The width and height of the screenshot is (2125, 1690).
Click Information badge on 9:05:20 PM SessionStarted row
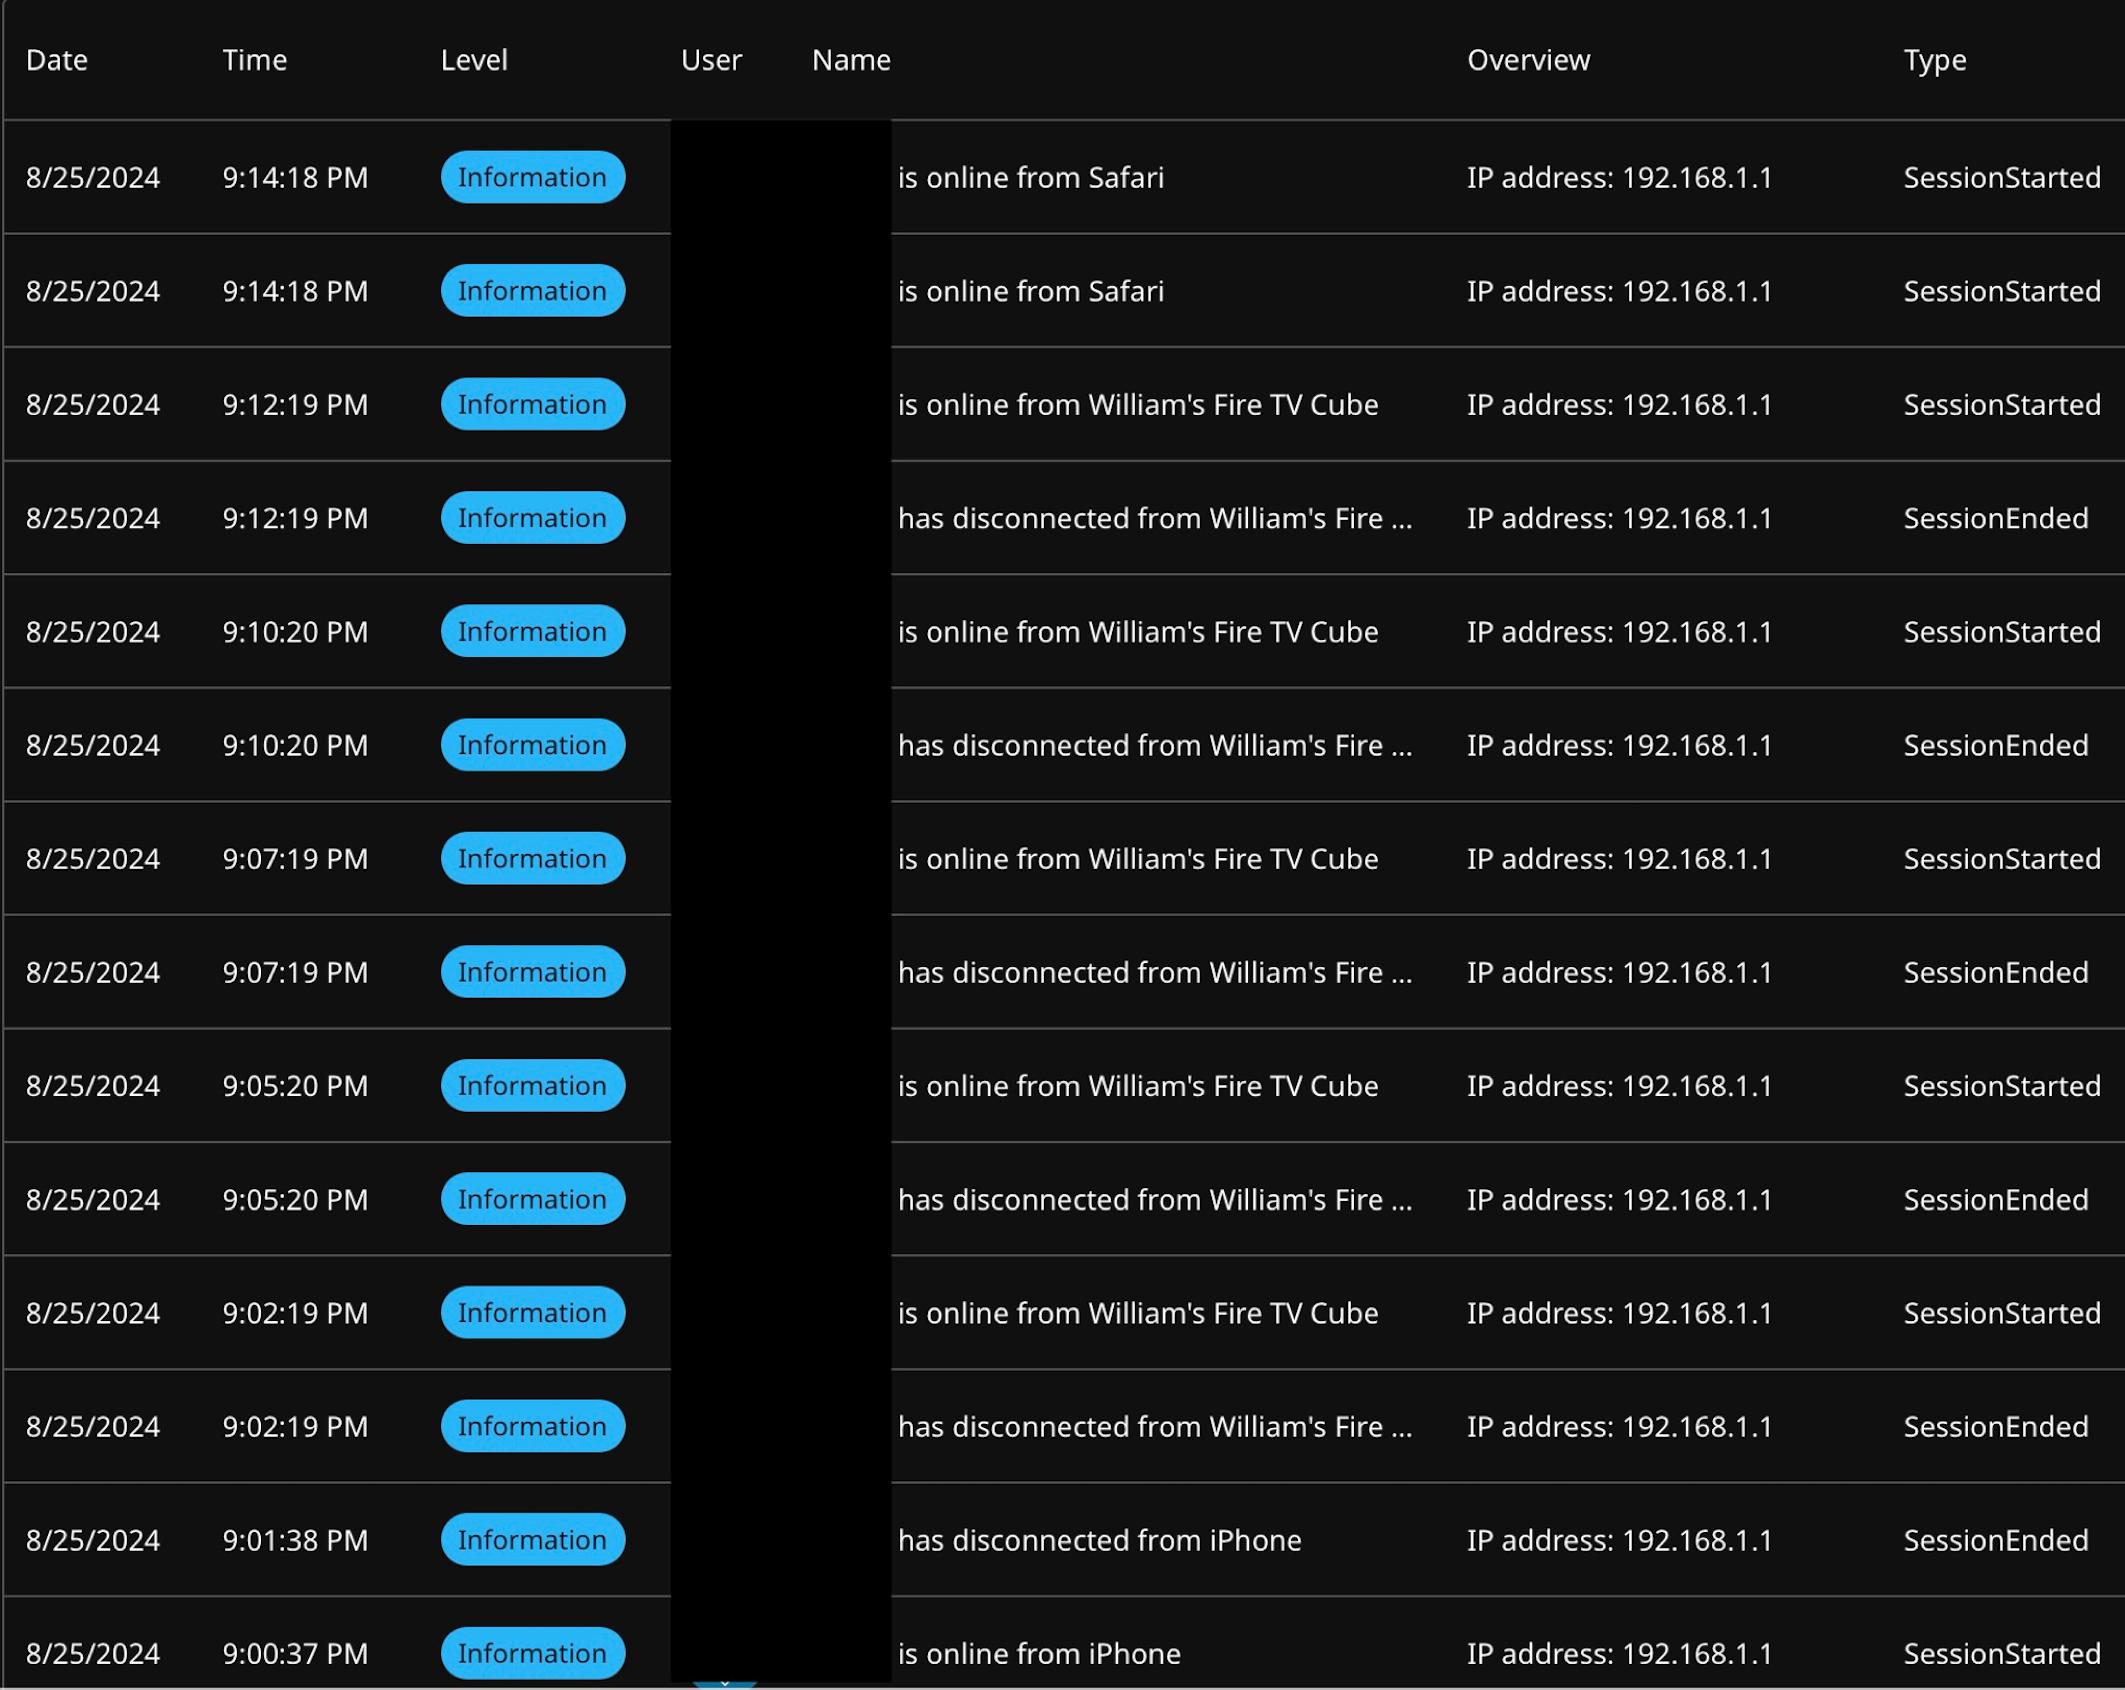[532, 1085]
